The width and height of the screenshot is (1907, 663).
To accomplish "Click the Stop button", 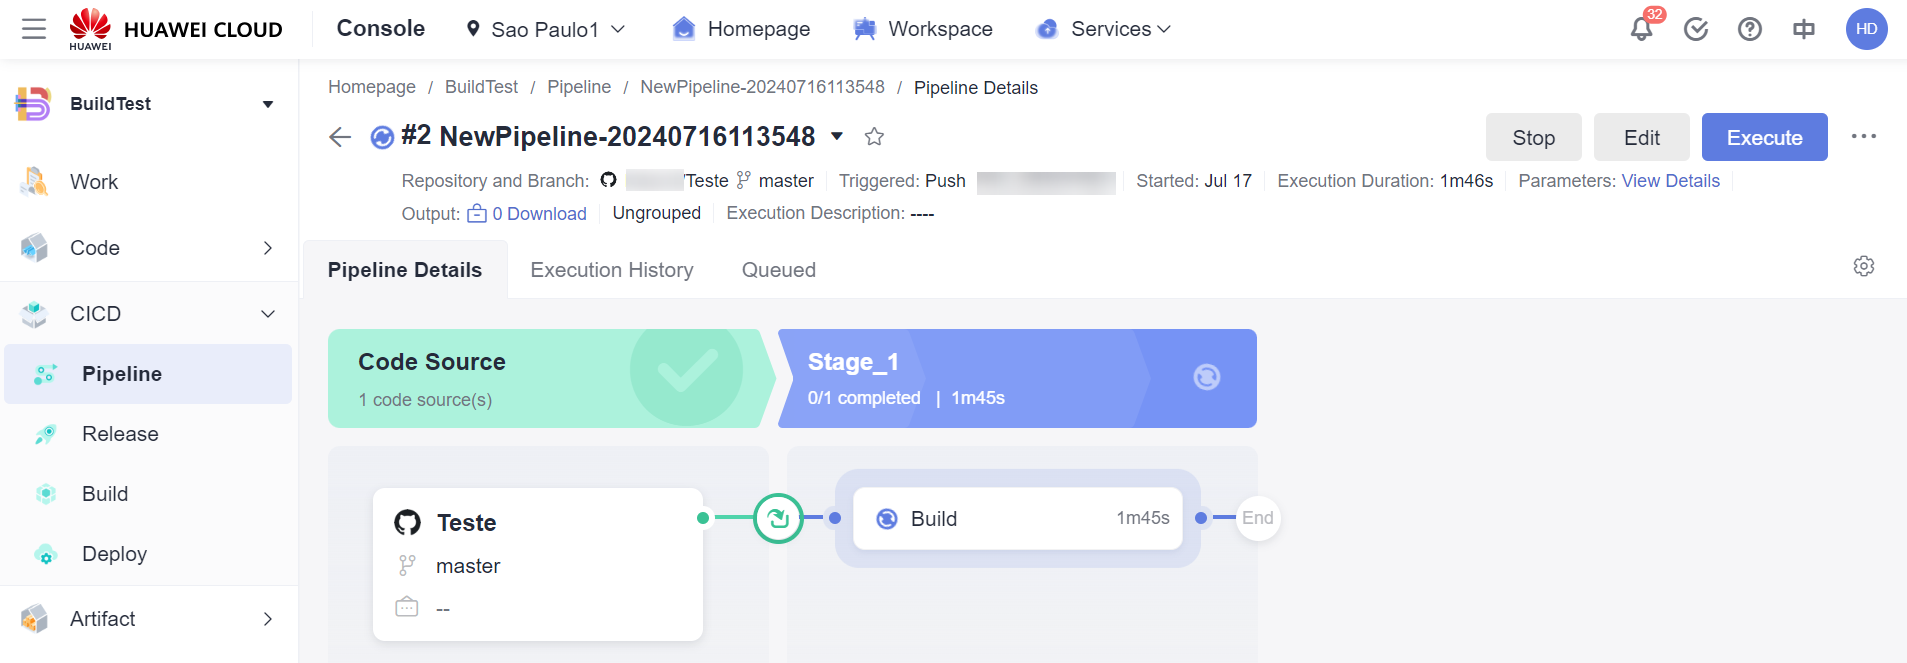I will pyautogui.click(x=1532, y=137).
